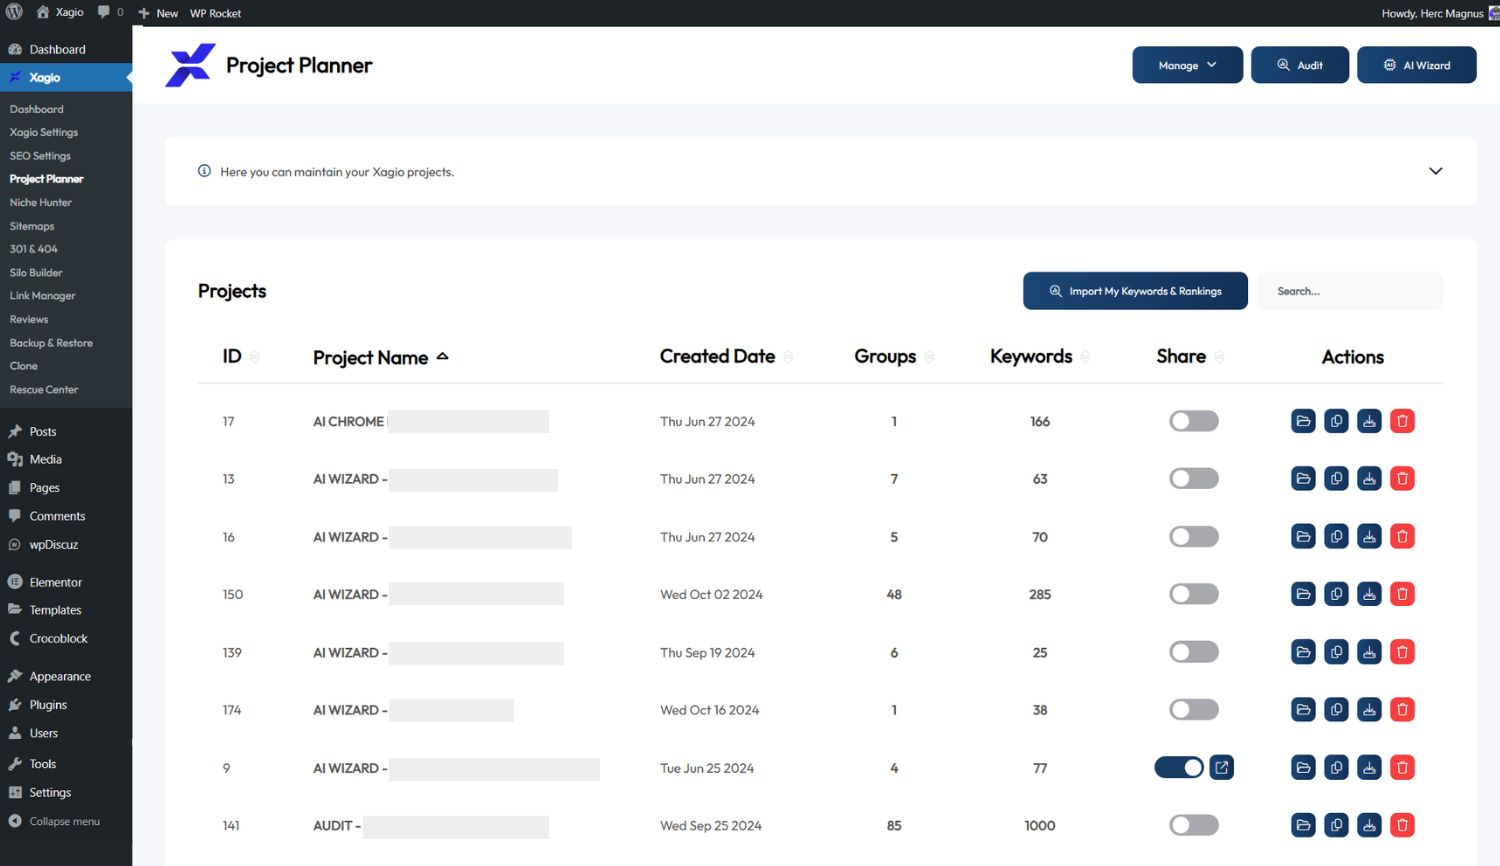This screenshot has height=866, width=1500.
Task: Sort table by ID column
Action: pyautogui.click(x=240, y=357)
